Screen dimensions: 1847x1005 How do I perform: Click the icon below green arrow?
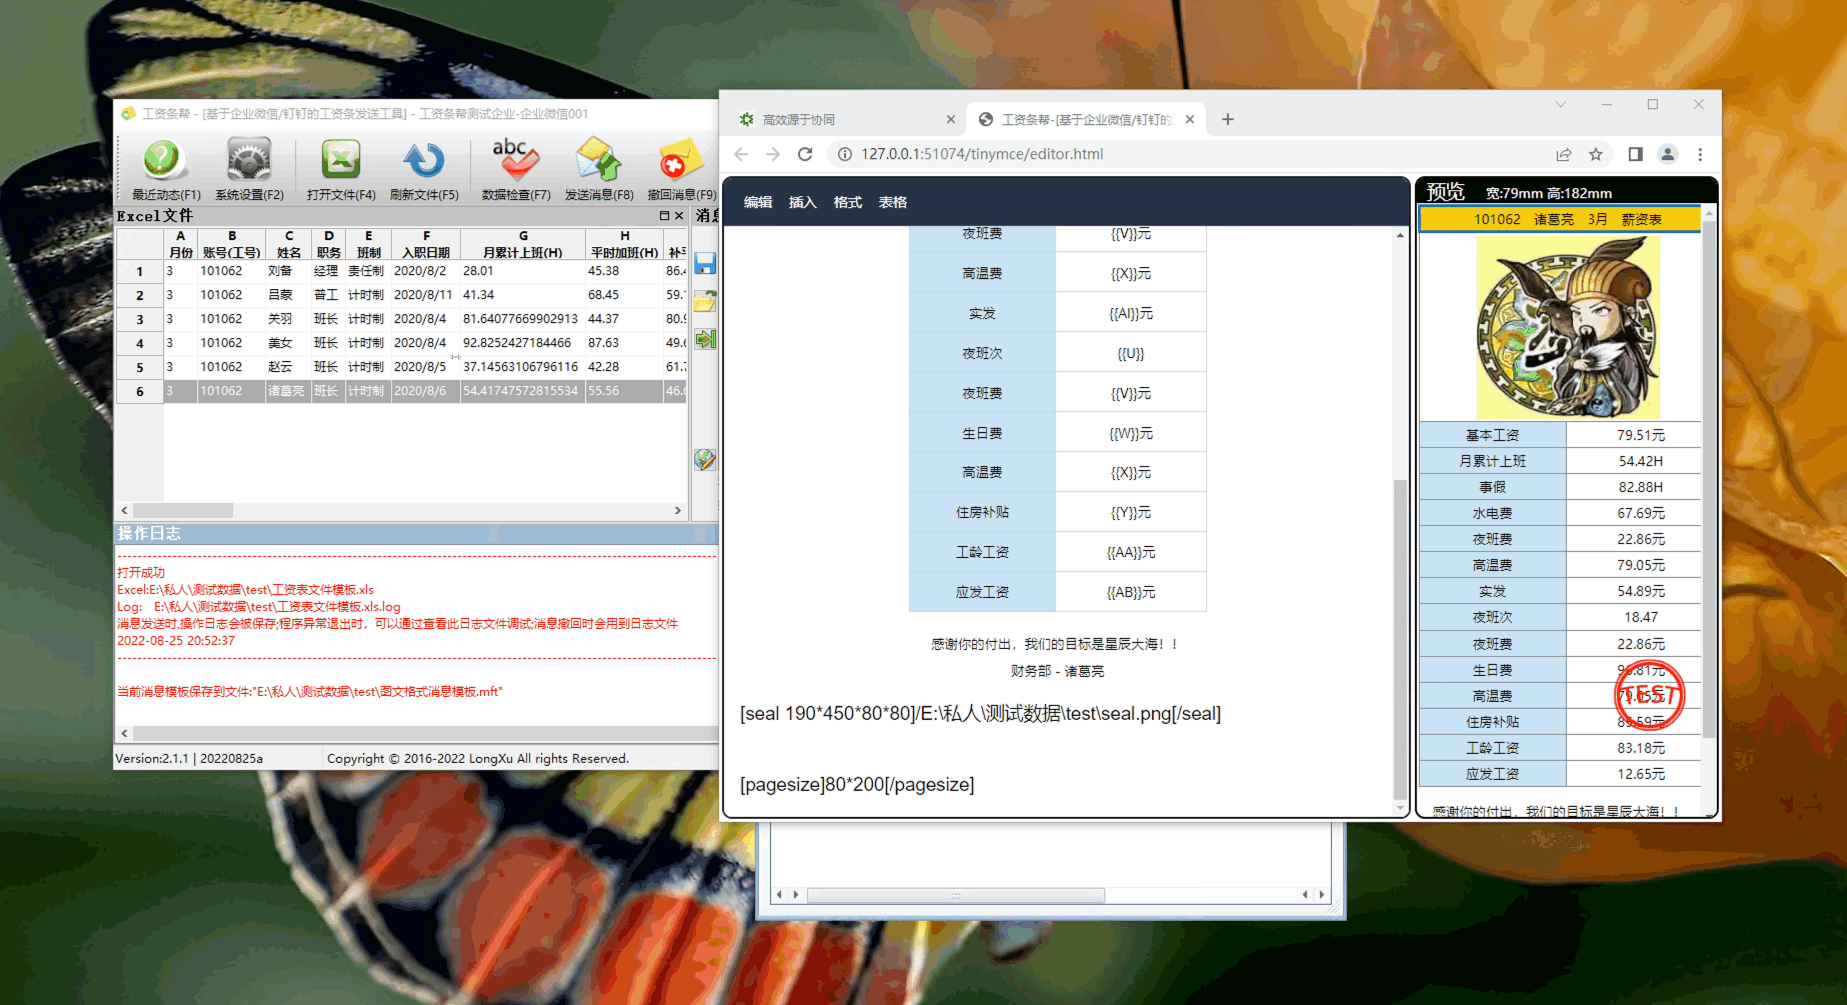coord(705,459)
